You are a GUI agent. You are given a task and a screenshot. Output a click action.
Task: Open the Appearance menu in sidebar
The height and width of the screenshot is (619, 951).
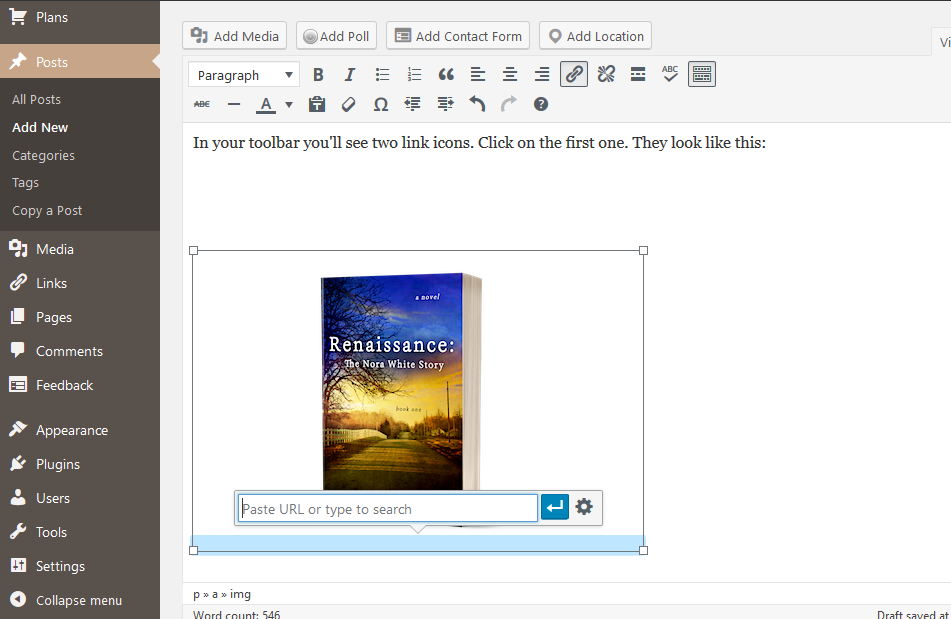click(71, 430)
